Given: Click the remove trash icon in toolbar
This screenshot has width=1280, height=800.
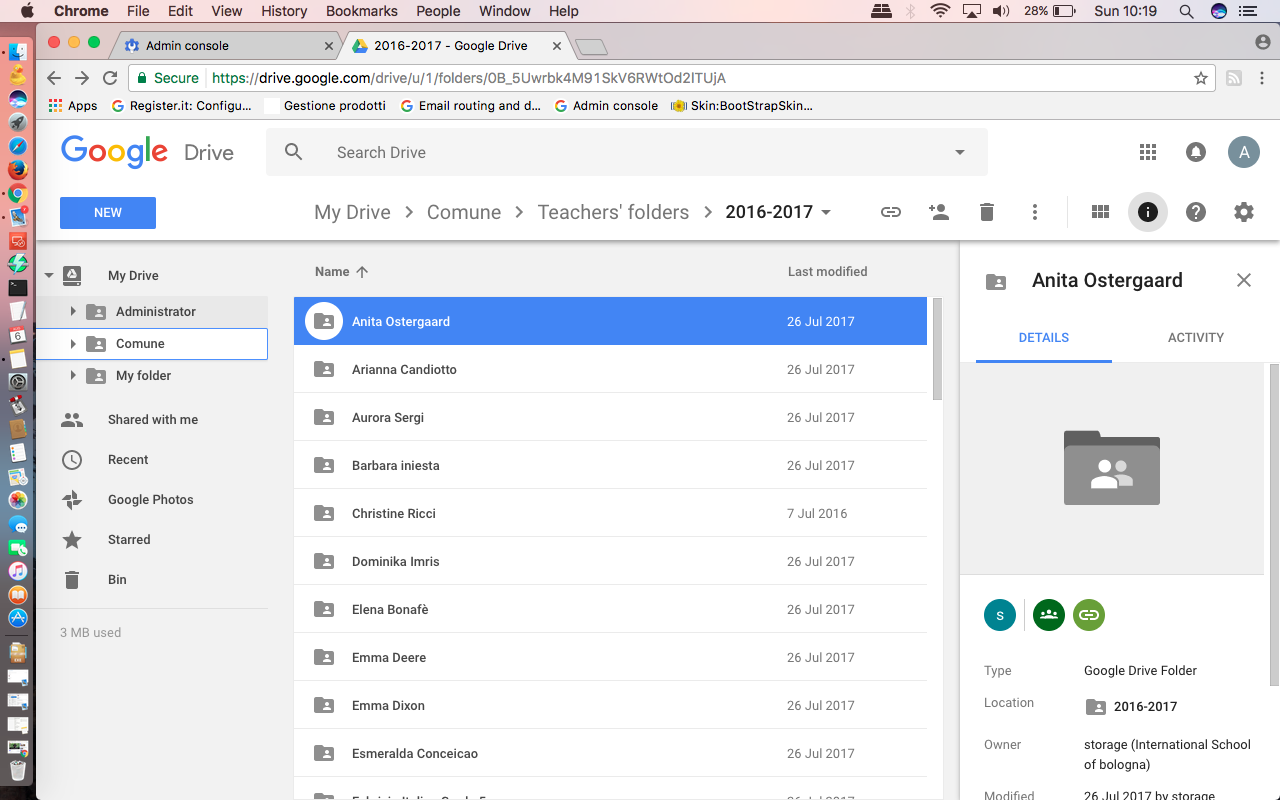Looking at the screenshot, I should (x=987, y=212).
